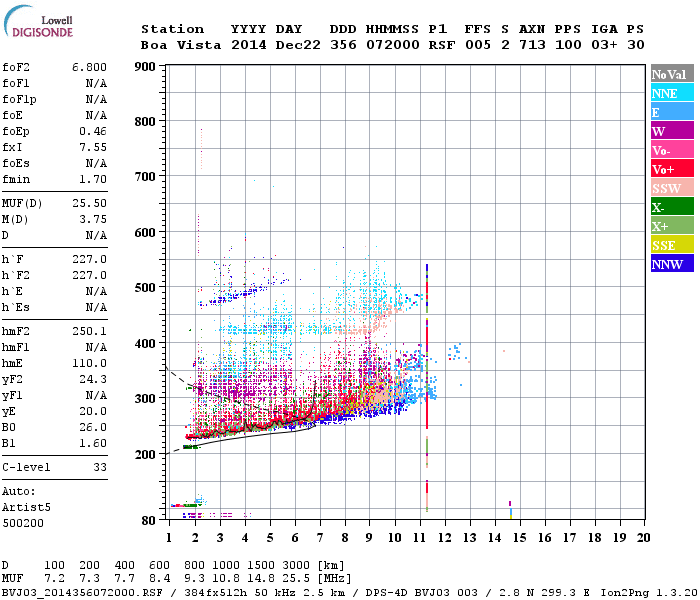Click the E blue legend swatch
This screenshot has width=700, height=600.
(x=672, y=112)
